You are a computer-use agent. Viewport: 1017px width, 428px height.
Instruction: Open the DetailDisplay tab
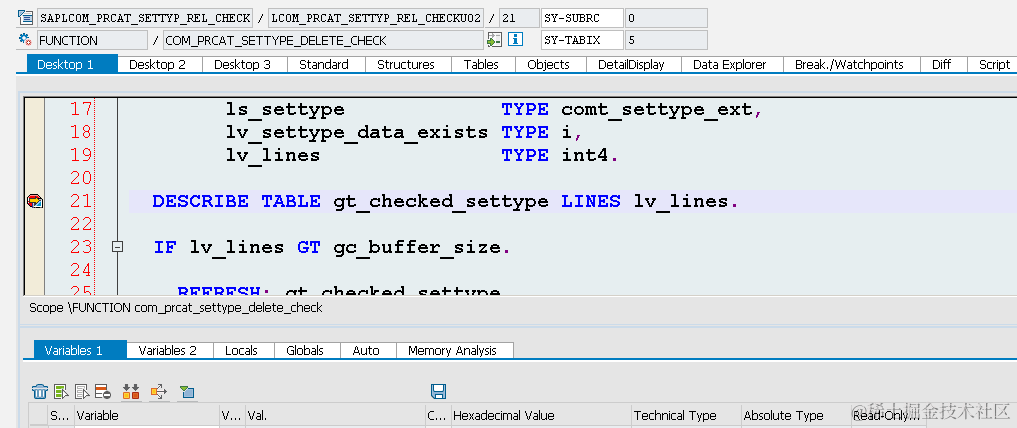[x=631, y=64]
